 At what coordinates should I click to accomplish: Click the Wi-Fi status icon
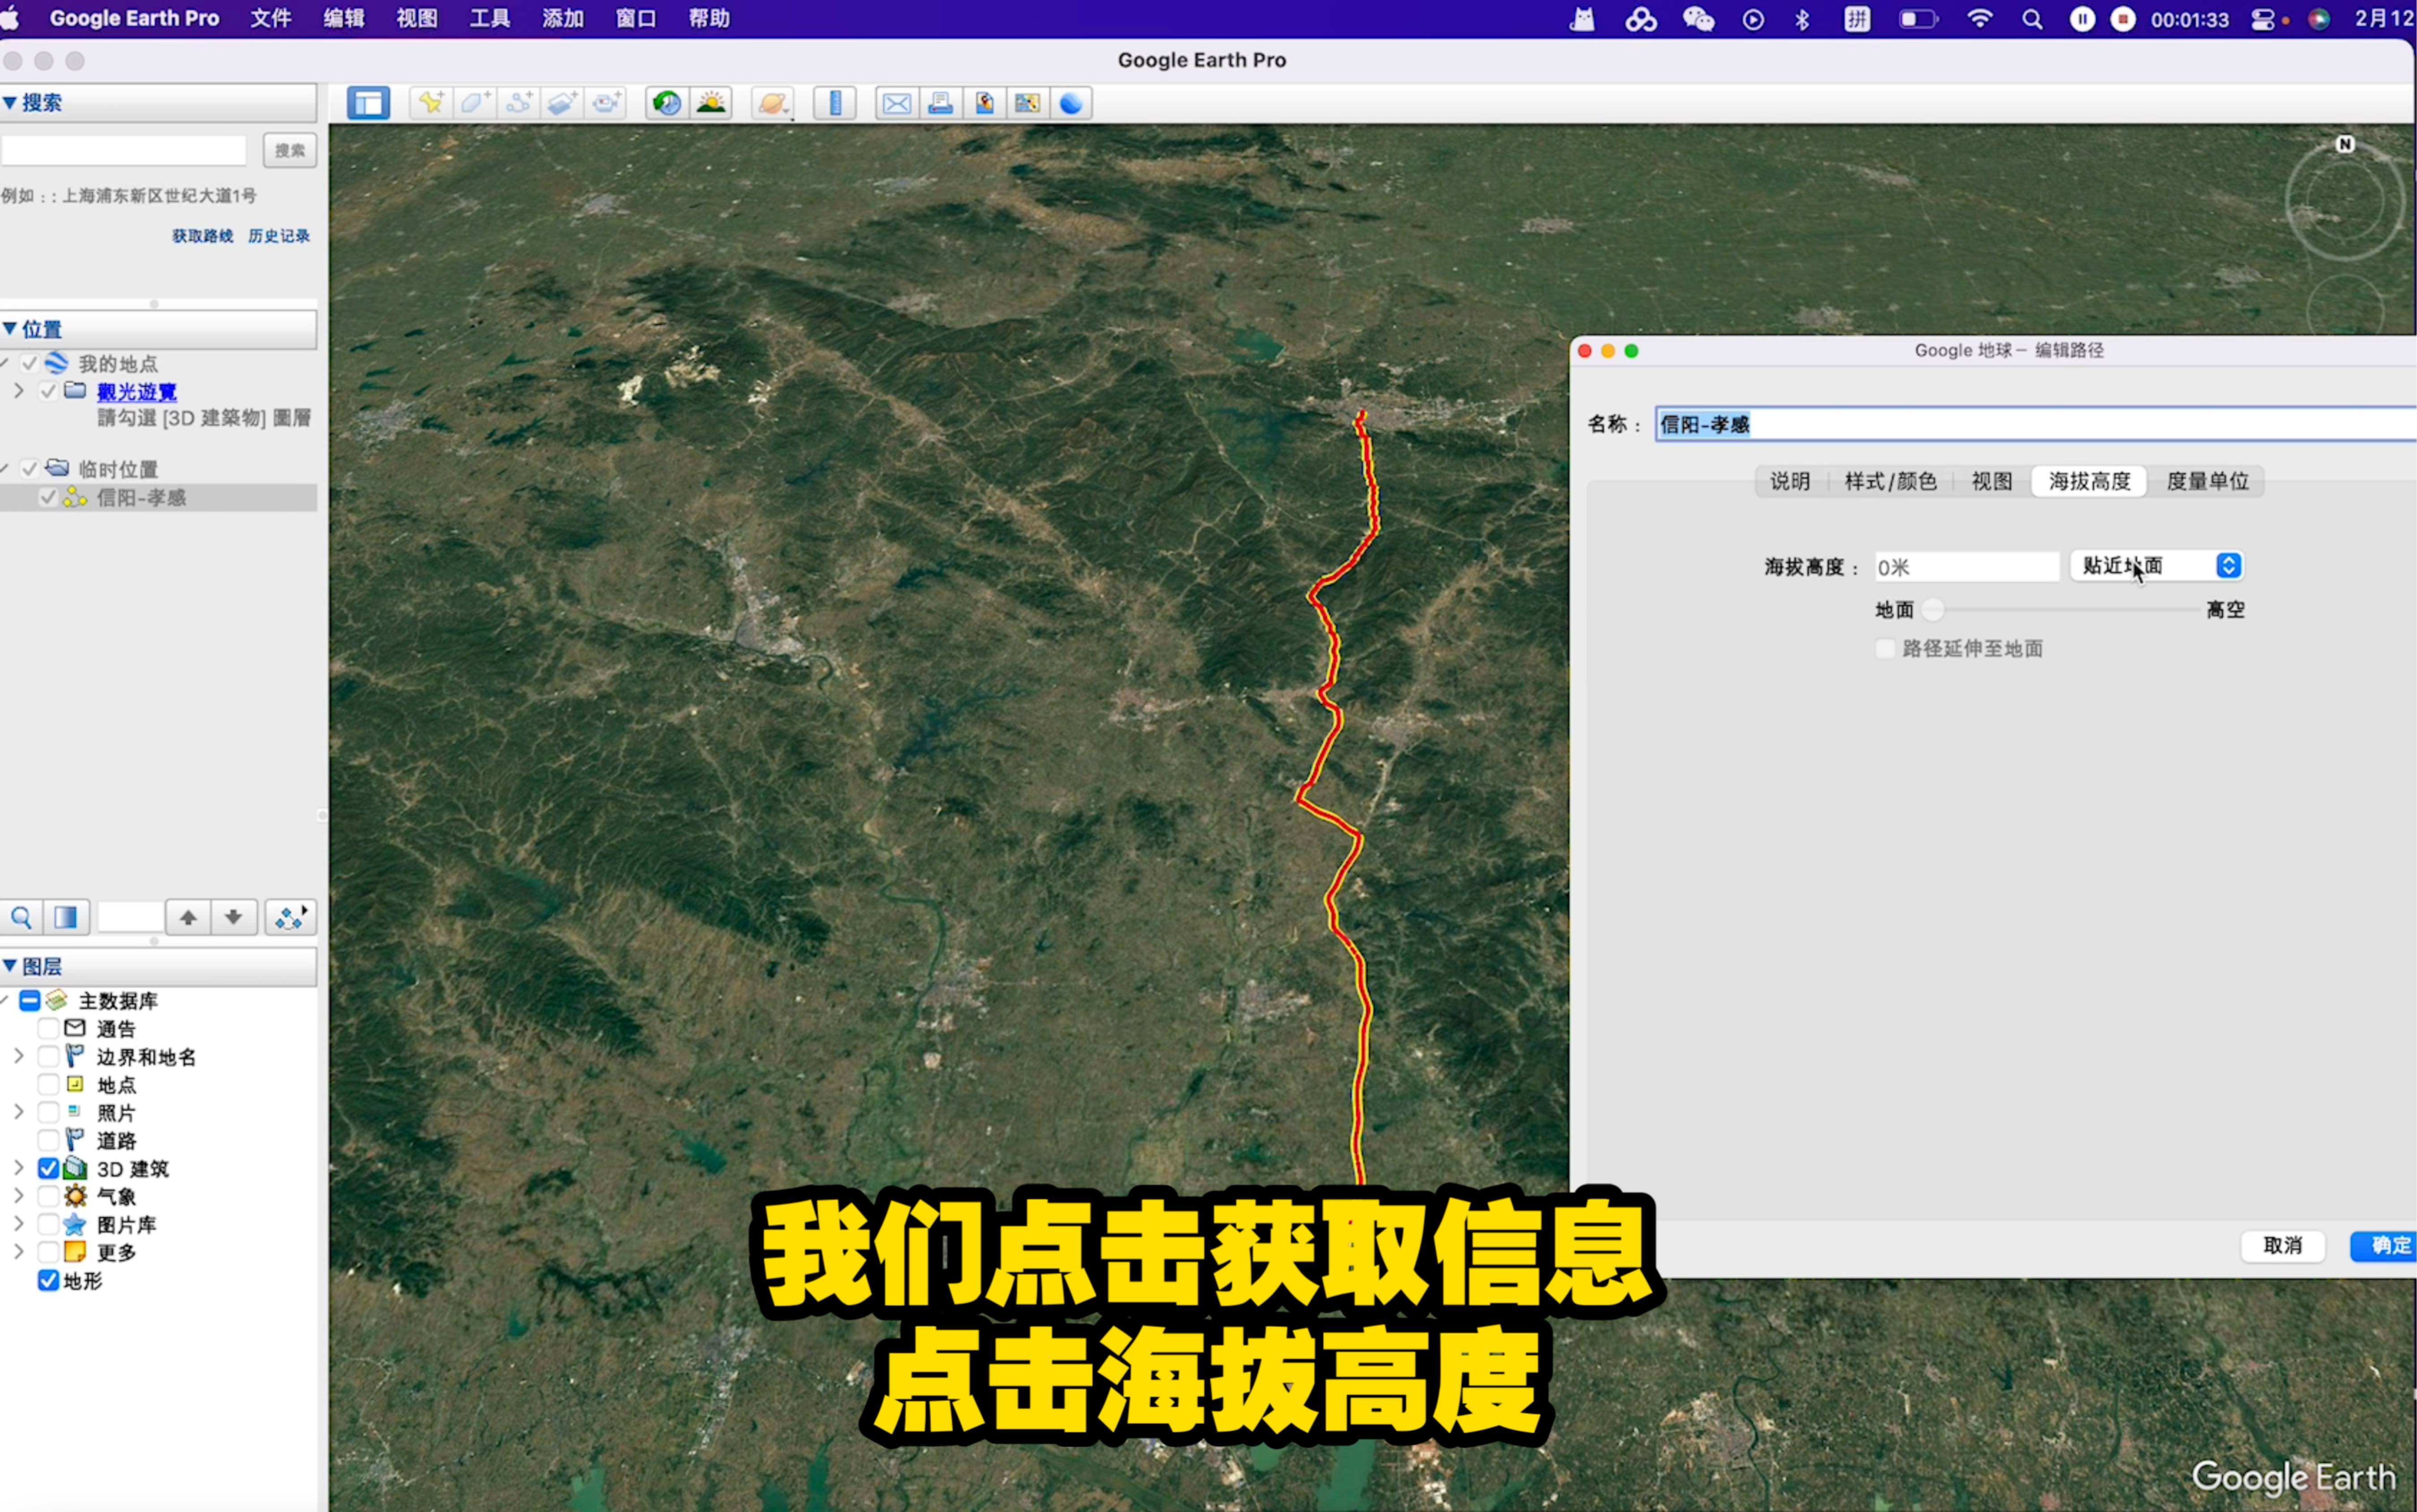point(1979,19)
